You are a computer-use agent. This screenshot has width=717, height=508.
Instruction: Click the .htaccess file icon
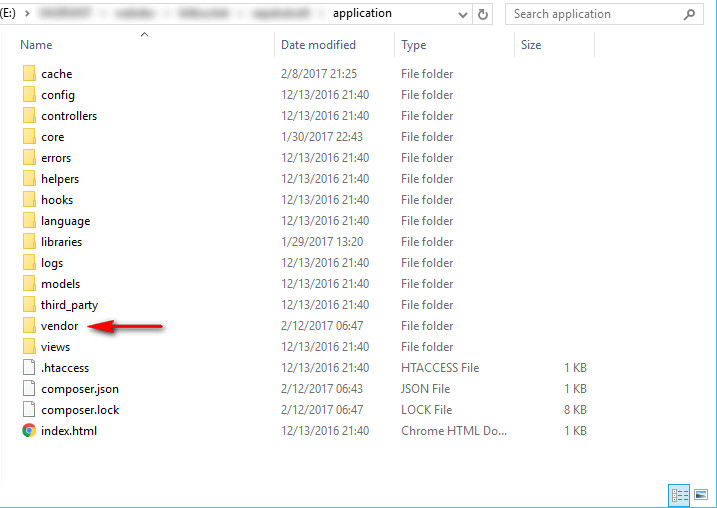(29, 368)
